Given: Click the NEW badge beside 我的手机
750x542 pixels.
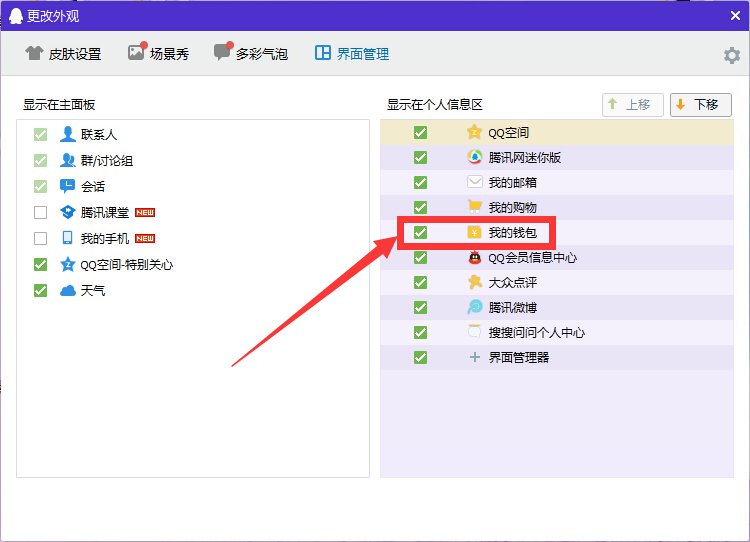Looking at the screenshot, I should point(145,238).
